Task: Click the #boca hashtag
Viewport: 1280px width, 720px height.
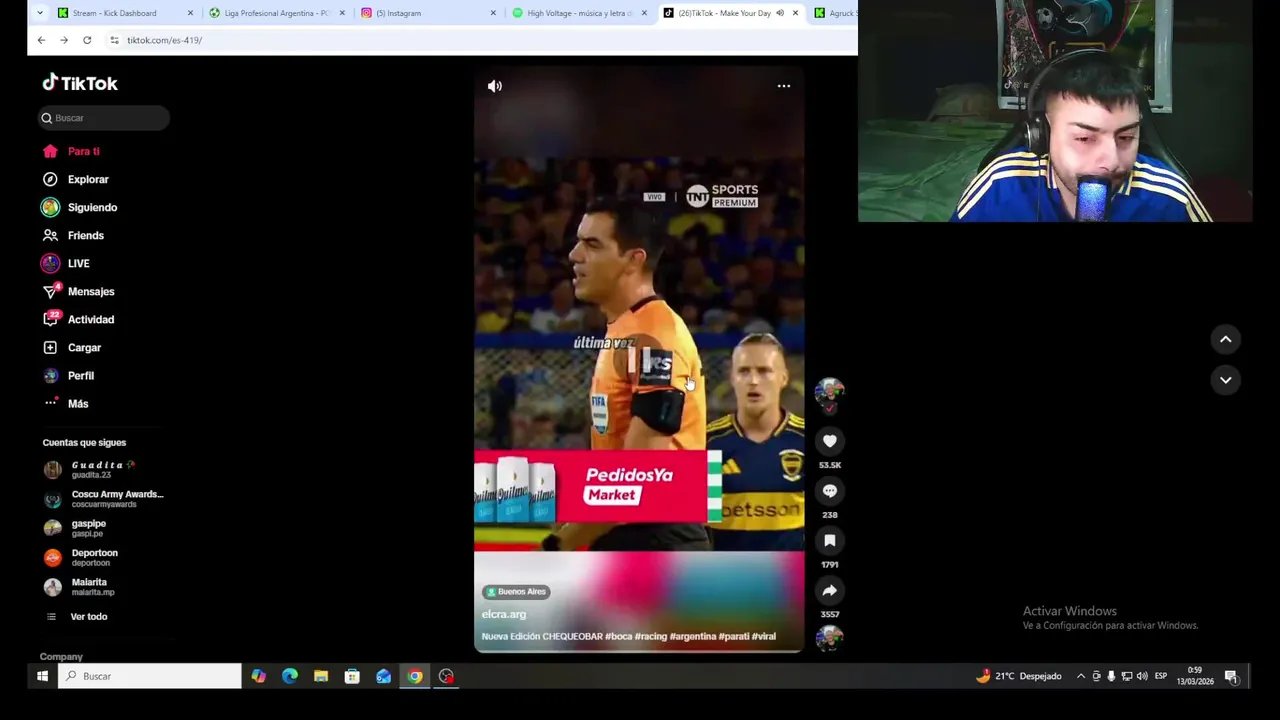Action: [619, 637]
